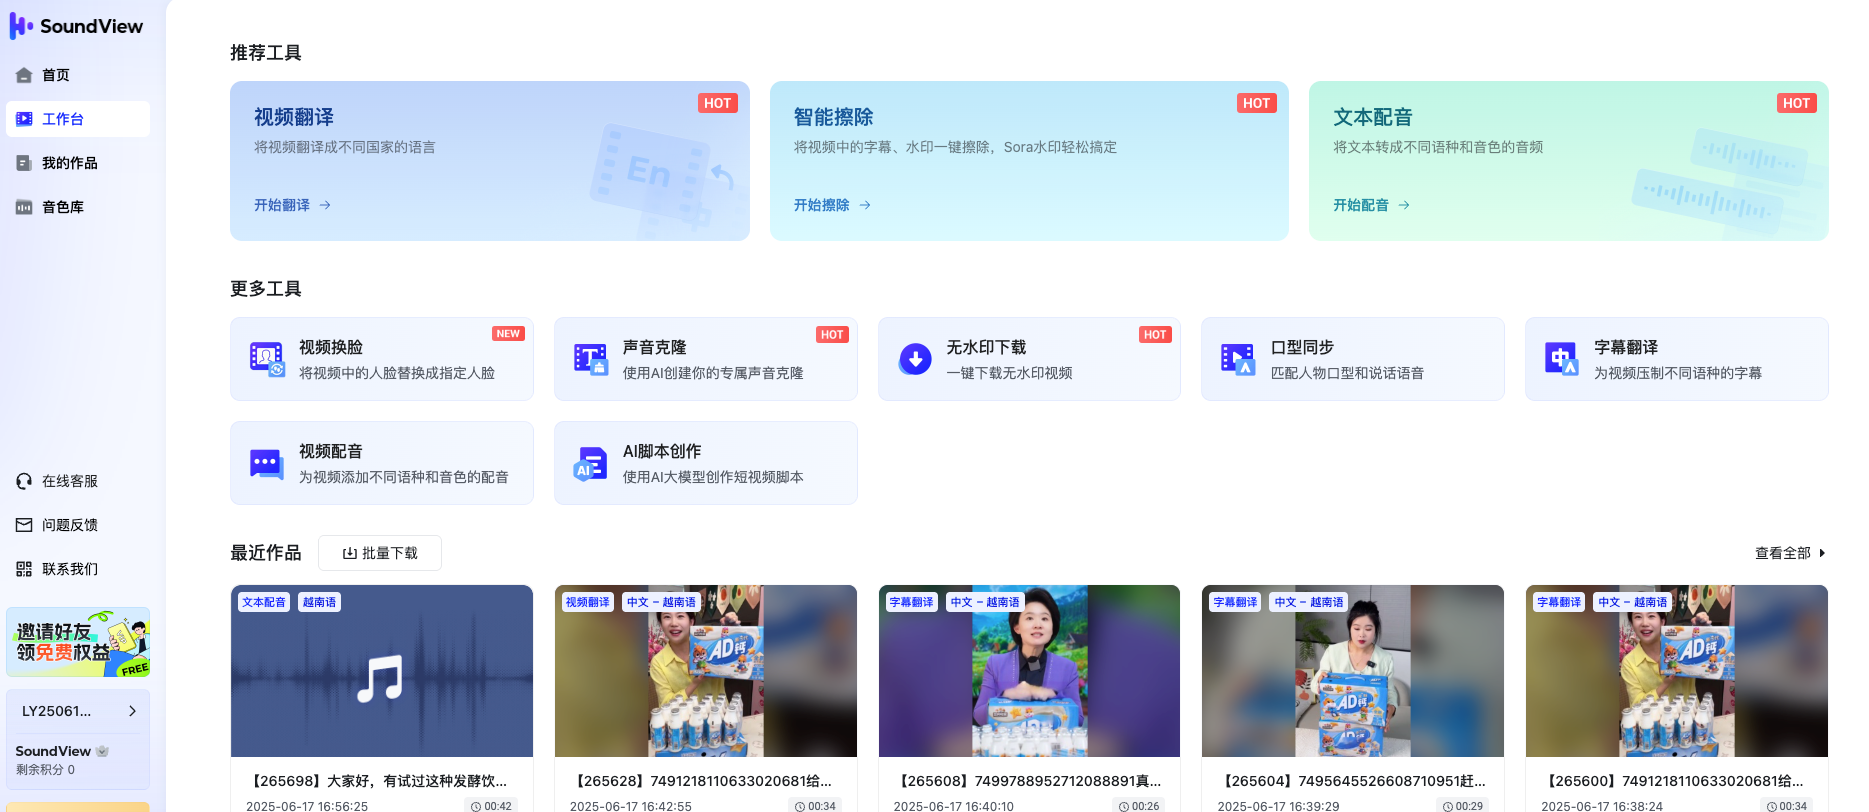Open the 智能擦除 card title
This screenshot has height=812, width=1869.
click(x=834, y=117)
